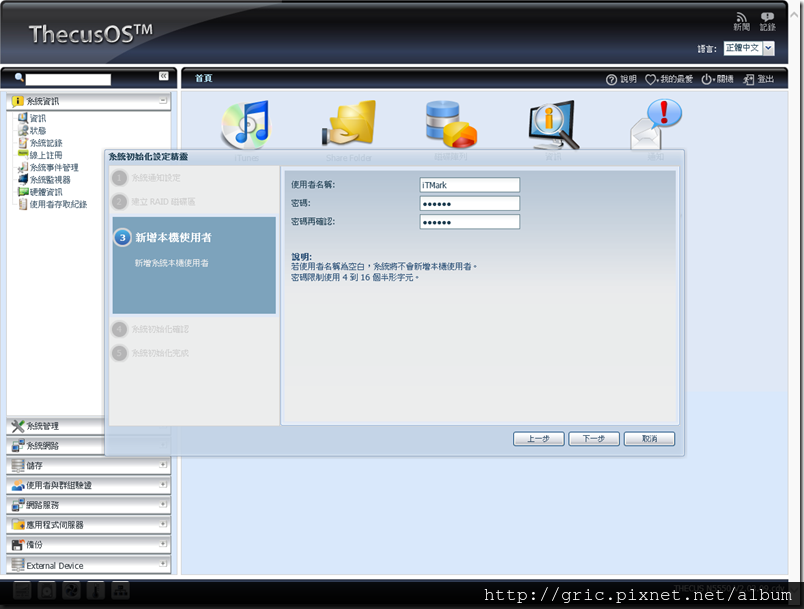
Task: Open the language dropdown 正體中文
Action: click(x=749, y=48)
